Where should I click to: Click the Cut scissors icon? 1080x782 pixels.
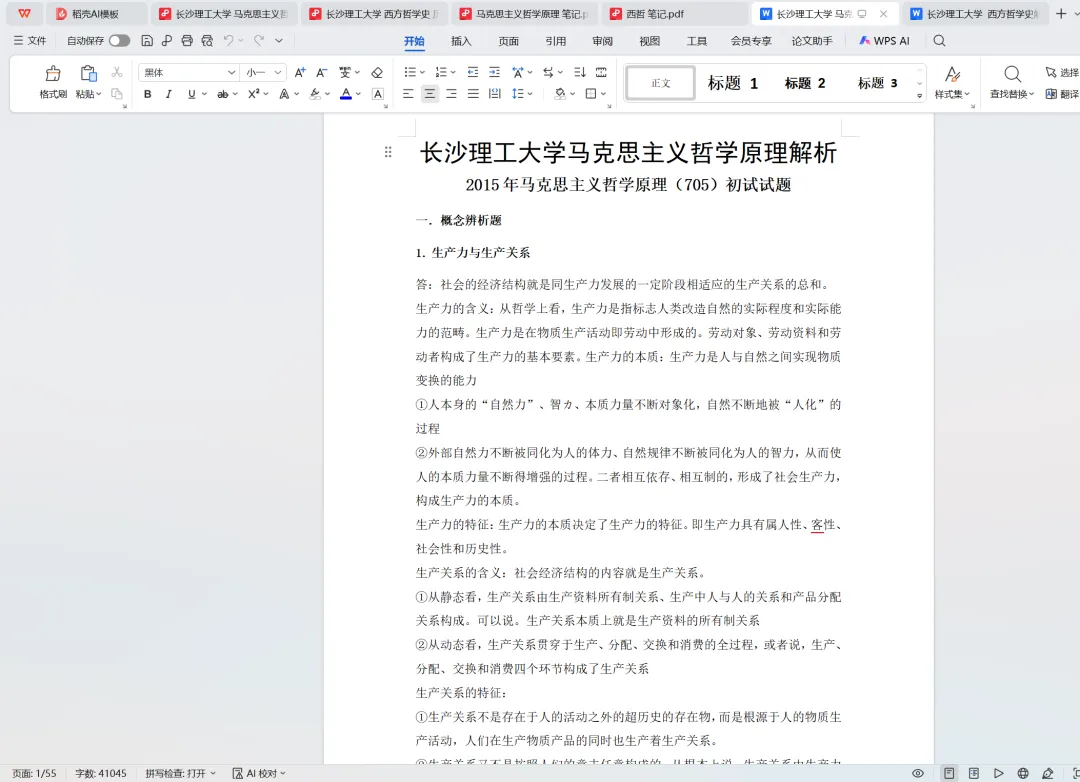116,72
